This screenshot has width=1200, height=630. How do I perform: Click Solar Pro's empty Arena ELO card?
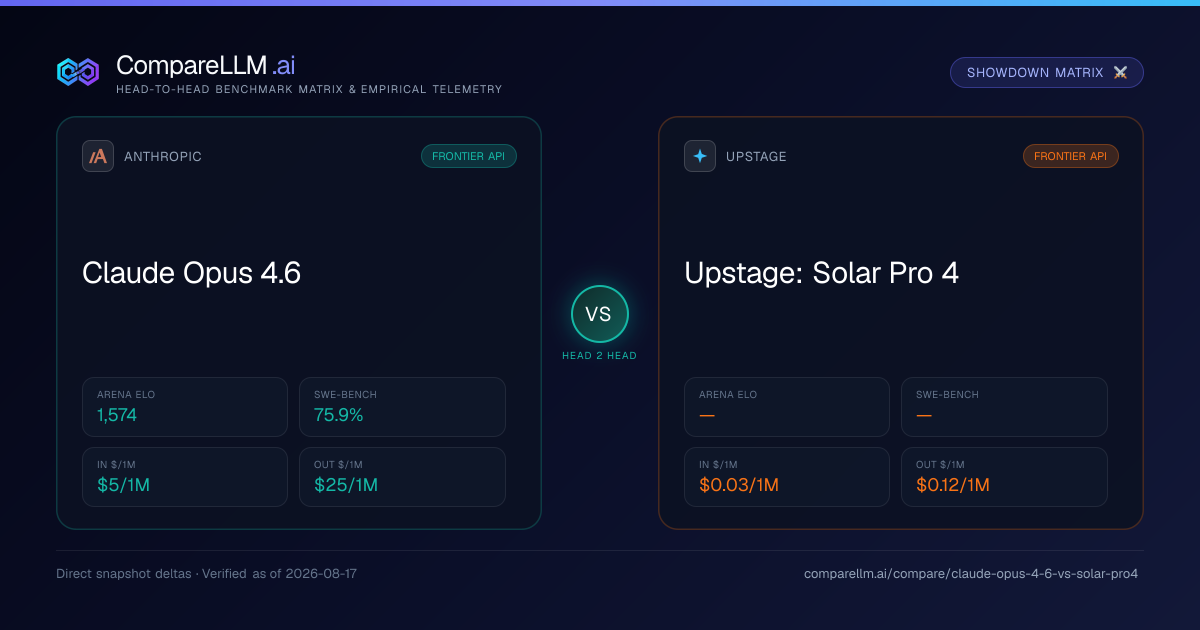787,407
